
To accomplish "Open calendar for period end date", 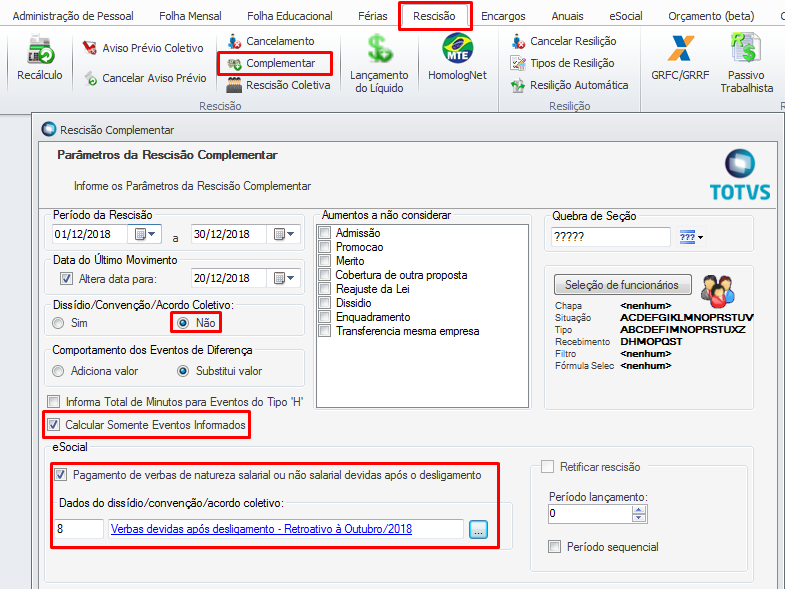I will tap(284, 234).
